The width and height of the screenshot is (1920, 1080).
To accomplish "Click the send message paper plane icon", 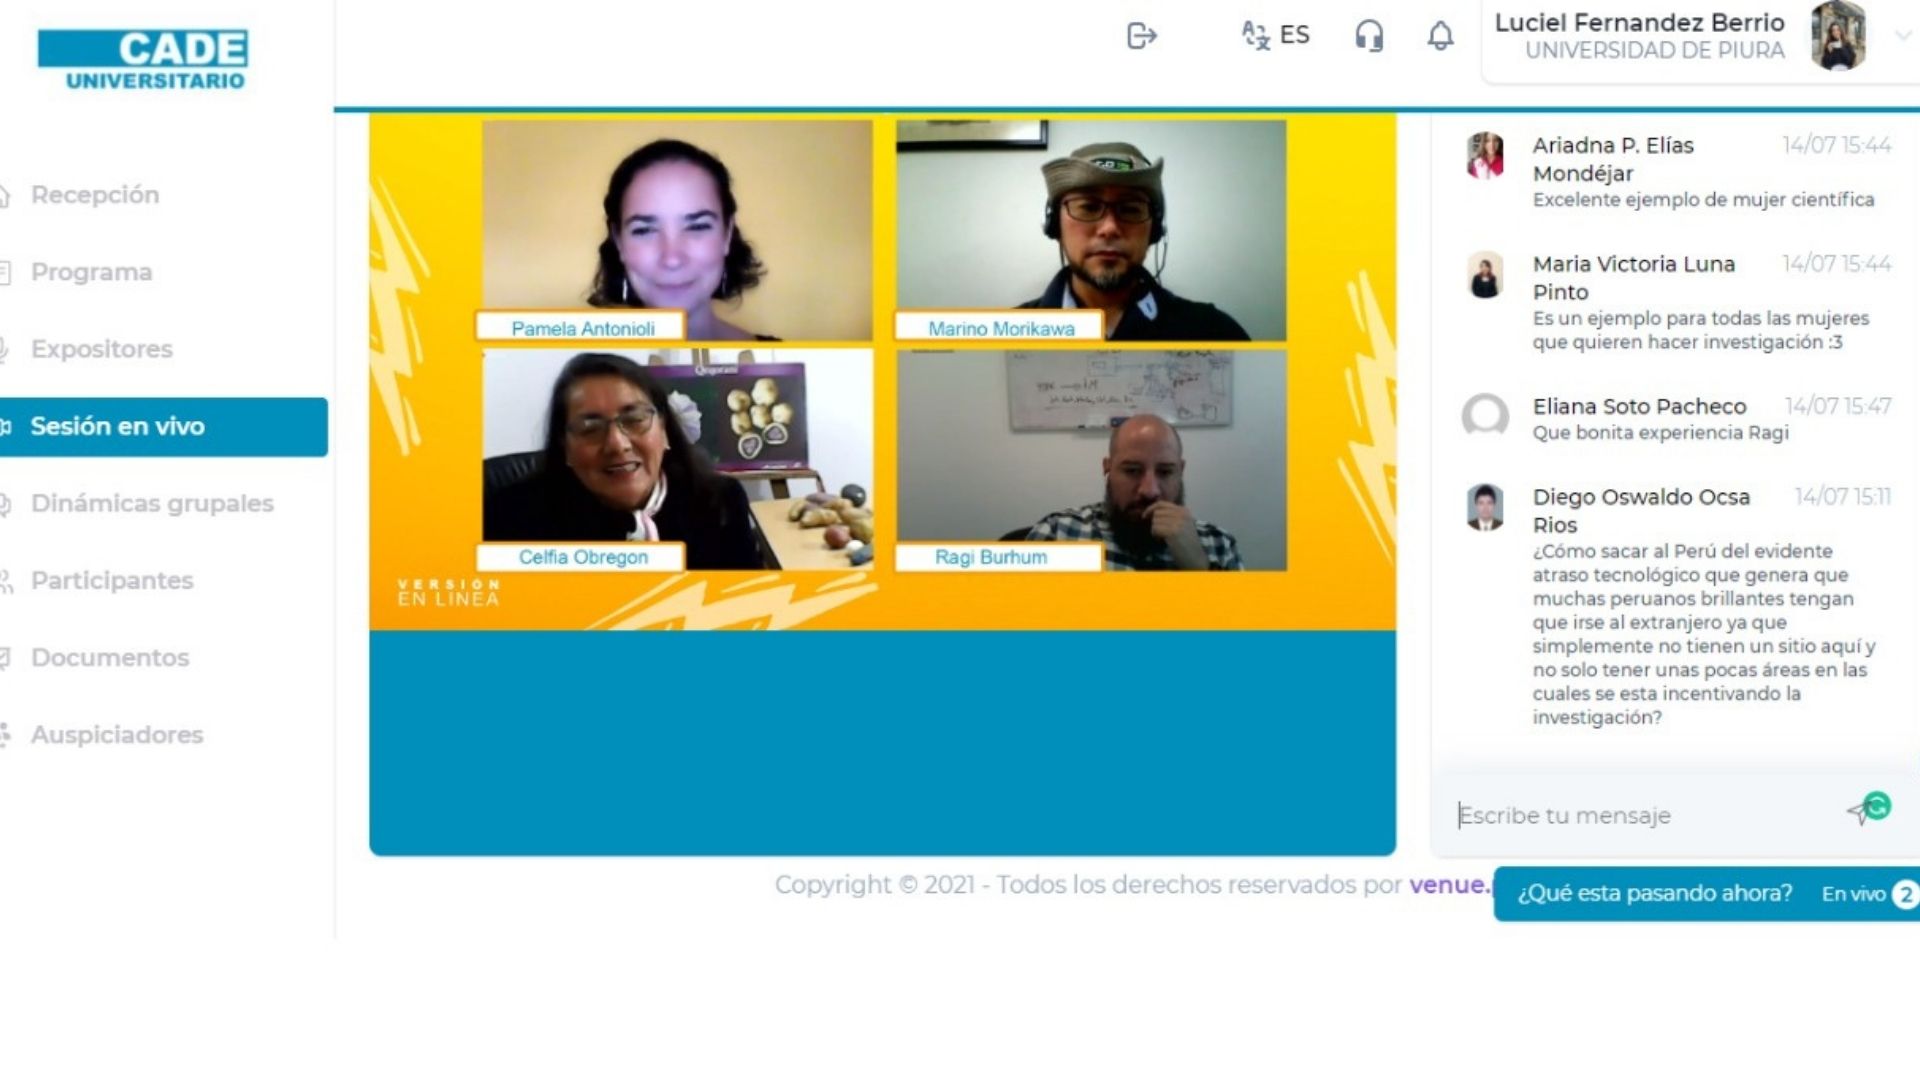I will click(1861, 812).
